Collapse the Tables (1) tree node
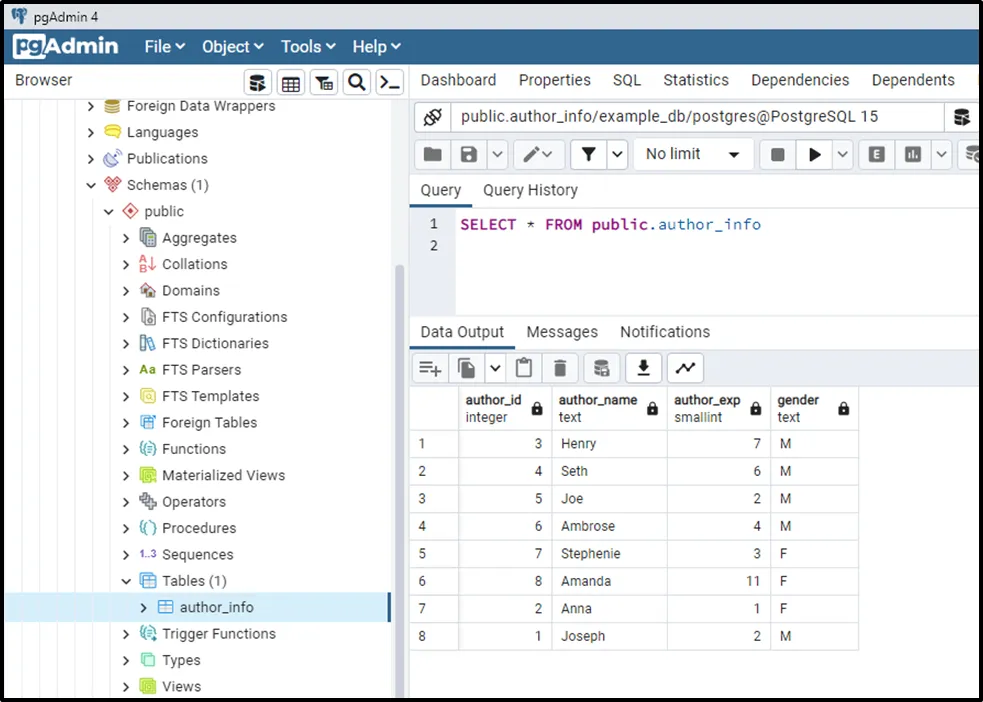Viewport: 983px width, 702px height. [126, 581]
